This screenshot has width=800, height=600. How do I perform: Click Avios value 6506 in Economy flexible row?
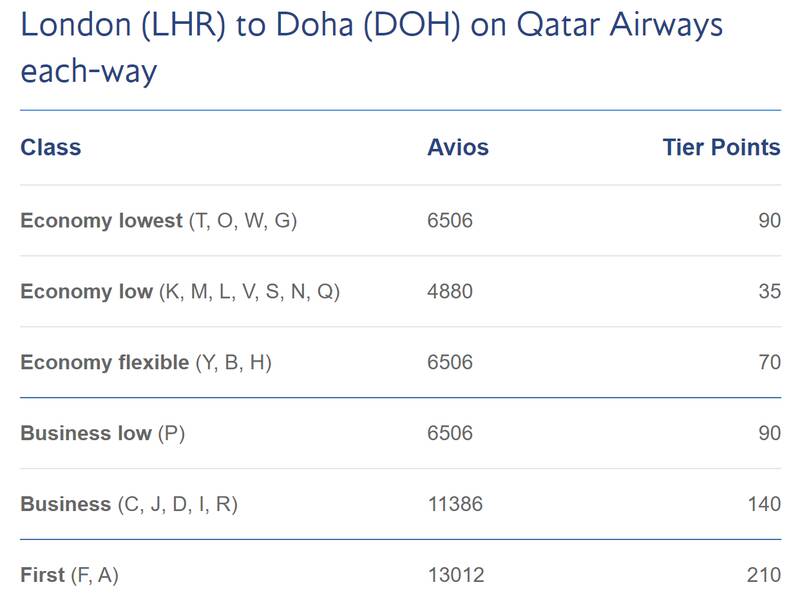point(450,363)
